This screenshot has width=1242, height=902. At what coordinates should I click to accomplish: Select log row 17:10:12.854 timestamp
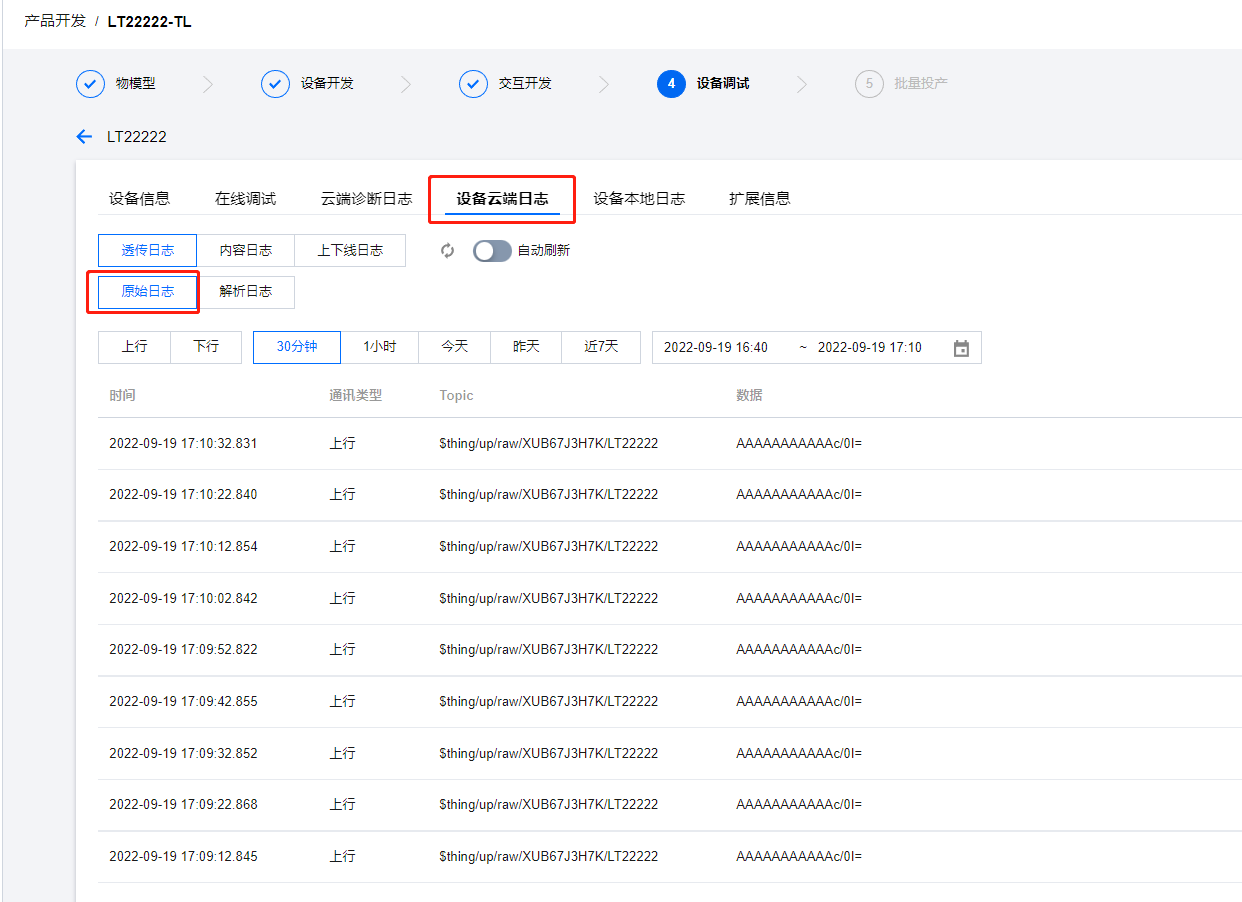183,547
